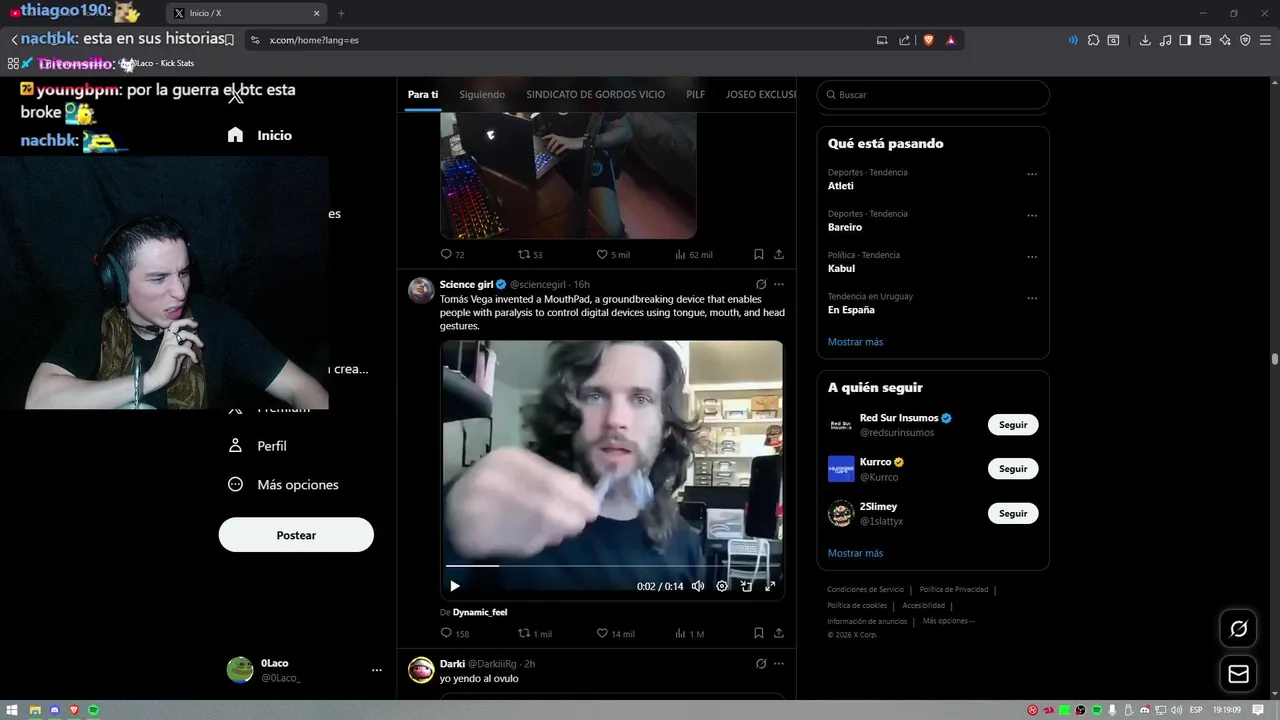Screen dimensions: 1280x720
Task: Share the Science girl post
Action: [x=779, y=633]
